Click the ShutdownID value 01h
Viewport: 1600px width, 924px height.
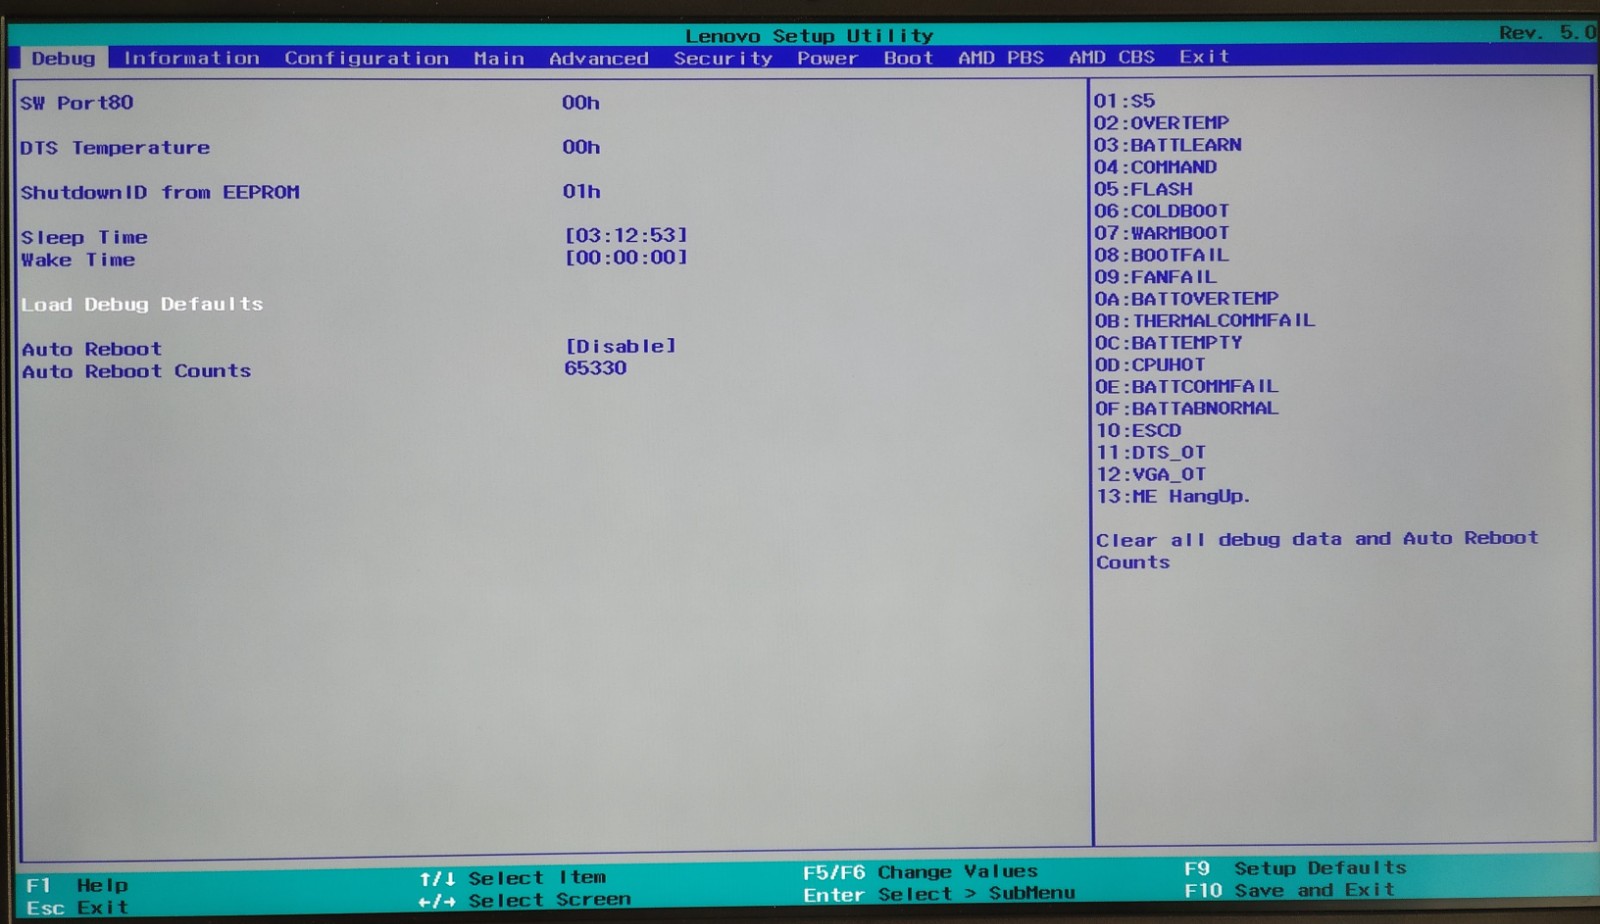[581, 191]
